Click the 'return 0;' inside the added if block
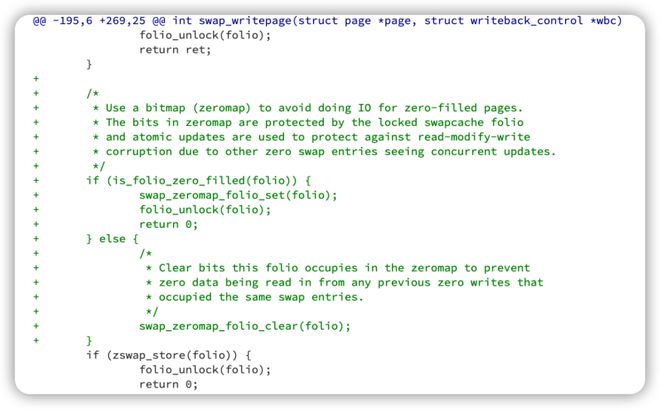660x409 pixels. coord(168,224)
